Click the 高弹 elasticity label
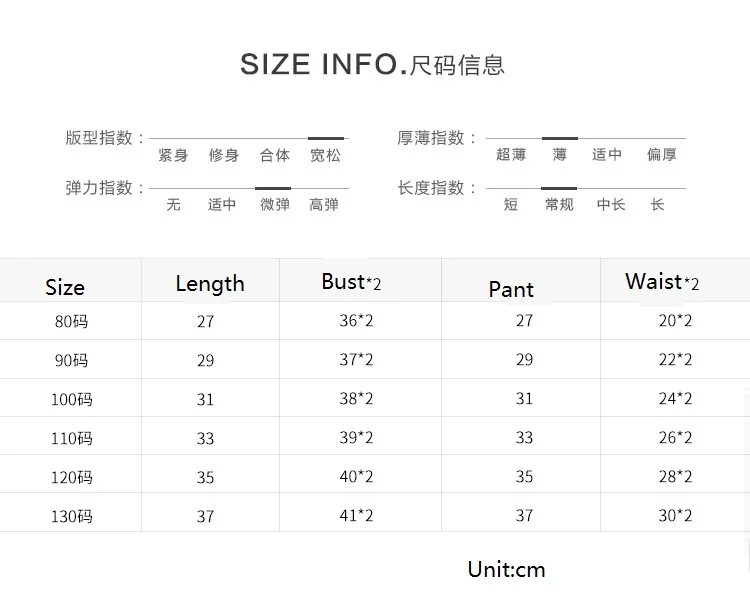750x604 pixels. pos(324,205)
